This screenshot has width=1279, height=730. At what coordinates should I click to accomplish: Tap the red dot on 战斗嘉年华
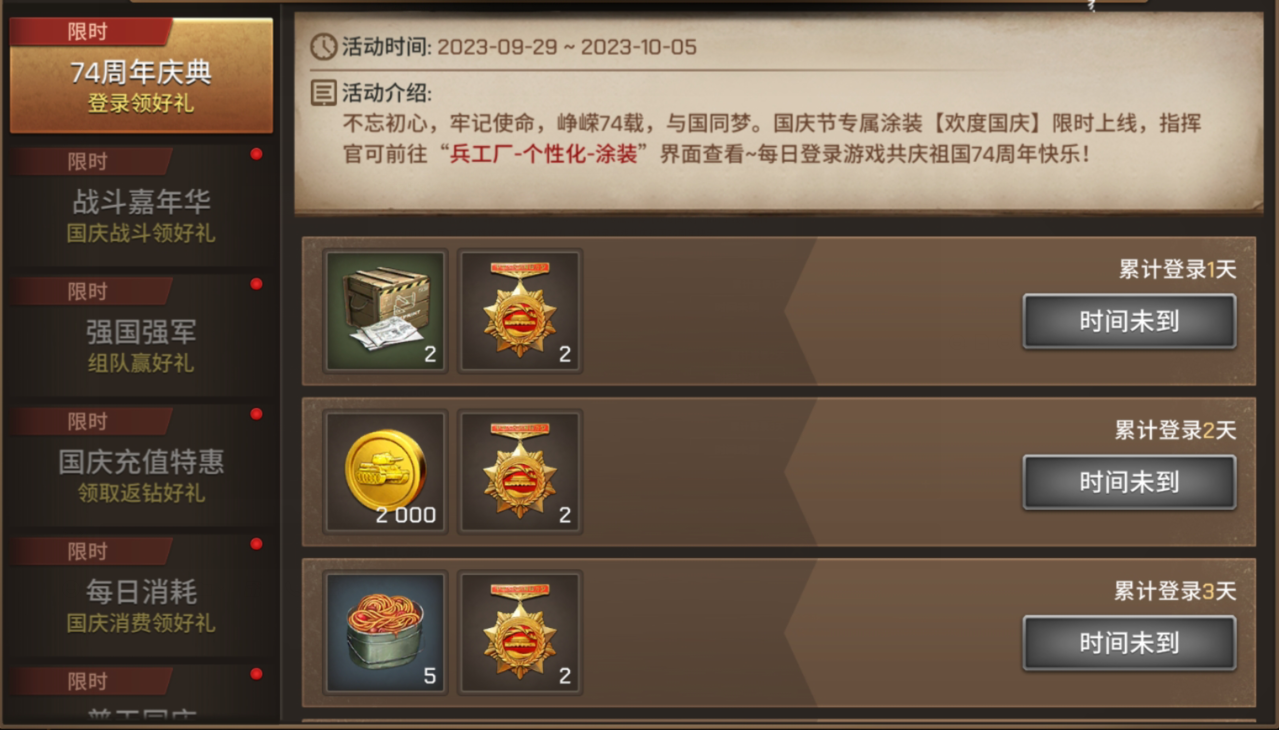(x=256, y=154)
